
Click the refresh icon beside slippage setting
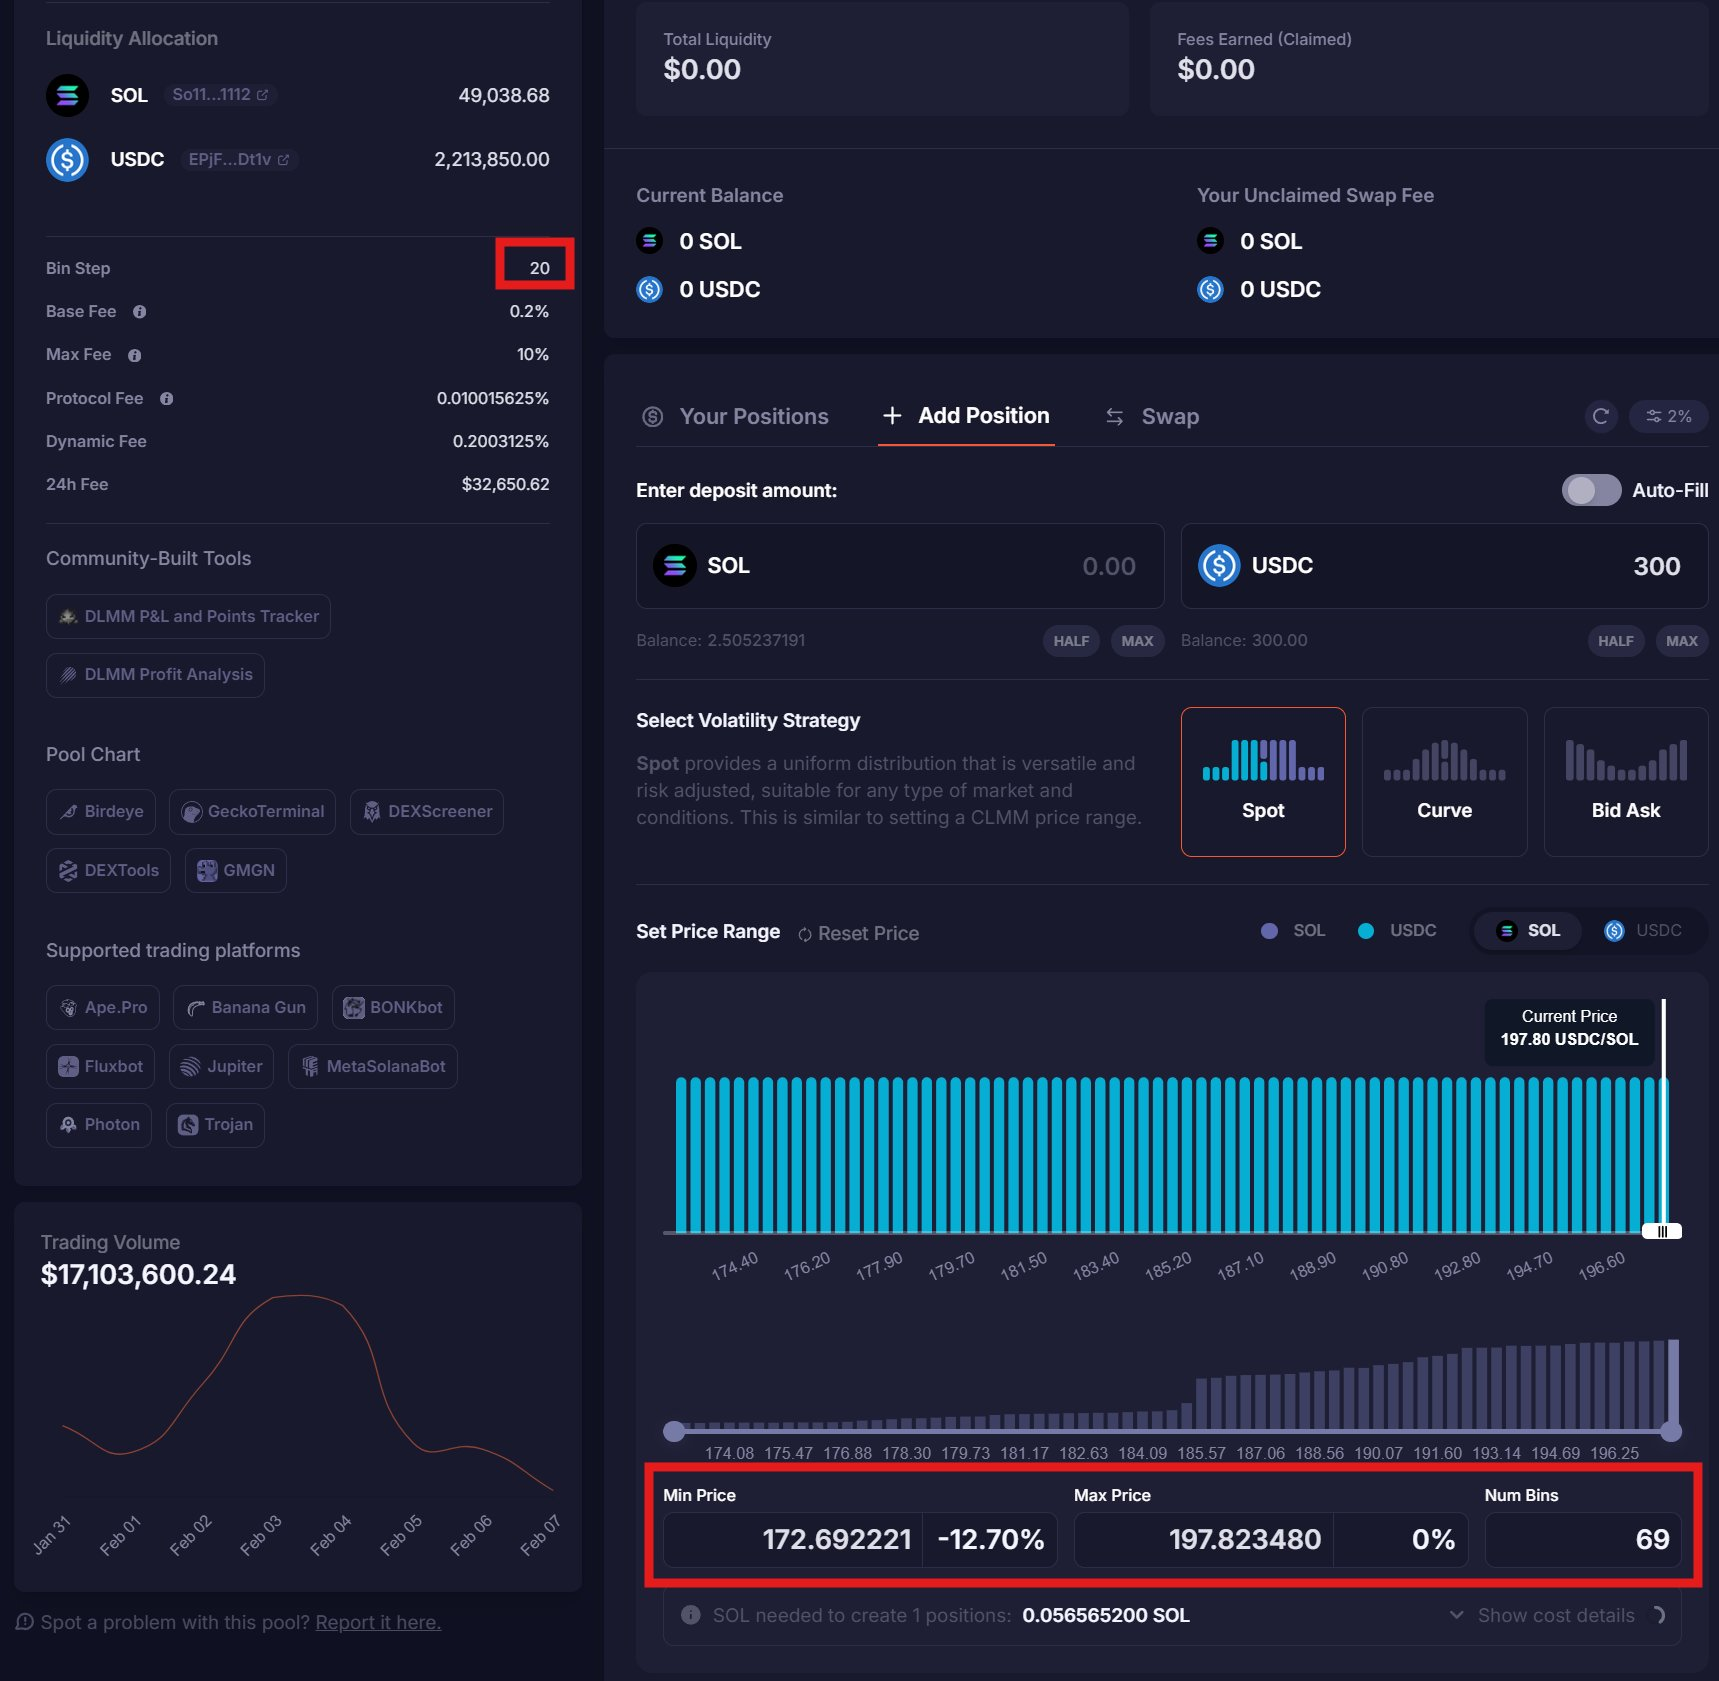click(x=1600, y=416)
